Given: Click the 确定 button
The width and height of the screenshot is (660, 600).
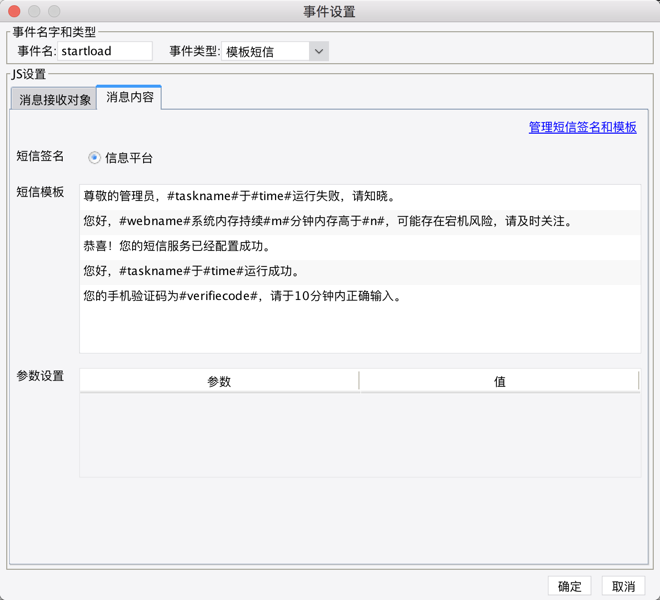Looking at the screenshot, I should point(570,586).
